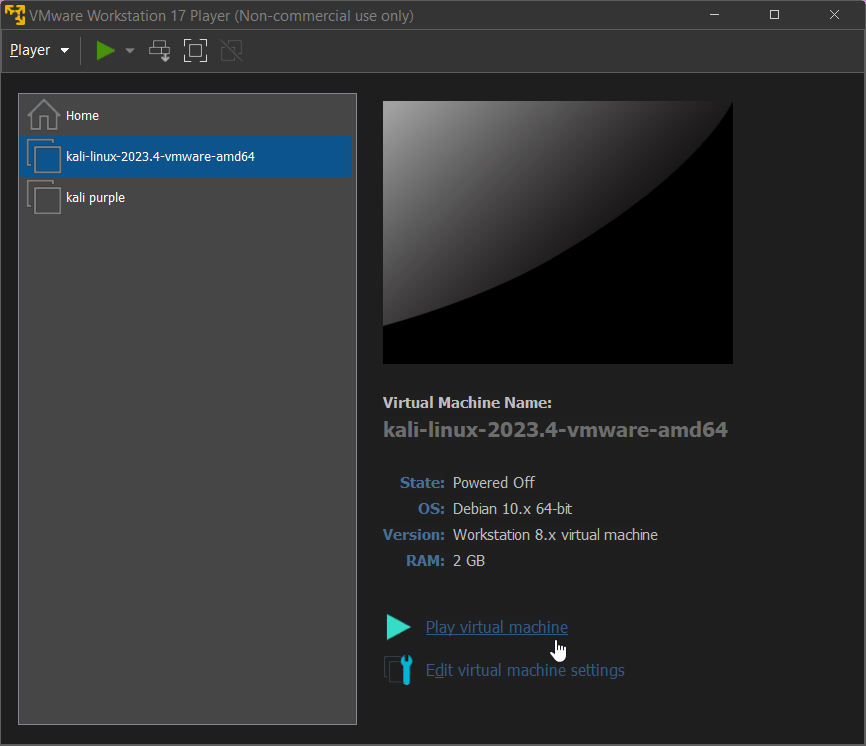The width and height of the screenshot is (866, 746).
Task: Click the green power on toolbar button
Action: tap(105, 50)
